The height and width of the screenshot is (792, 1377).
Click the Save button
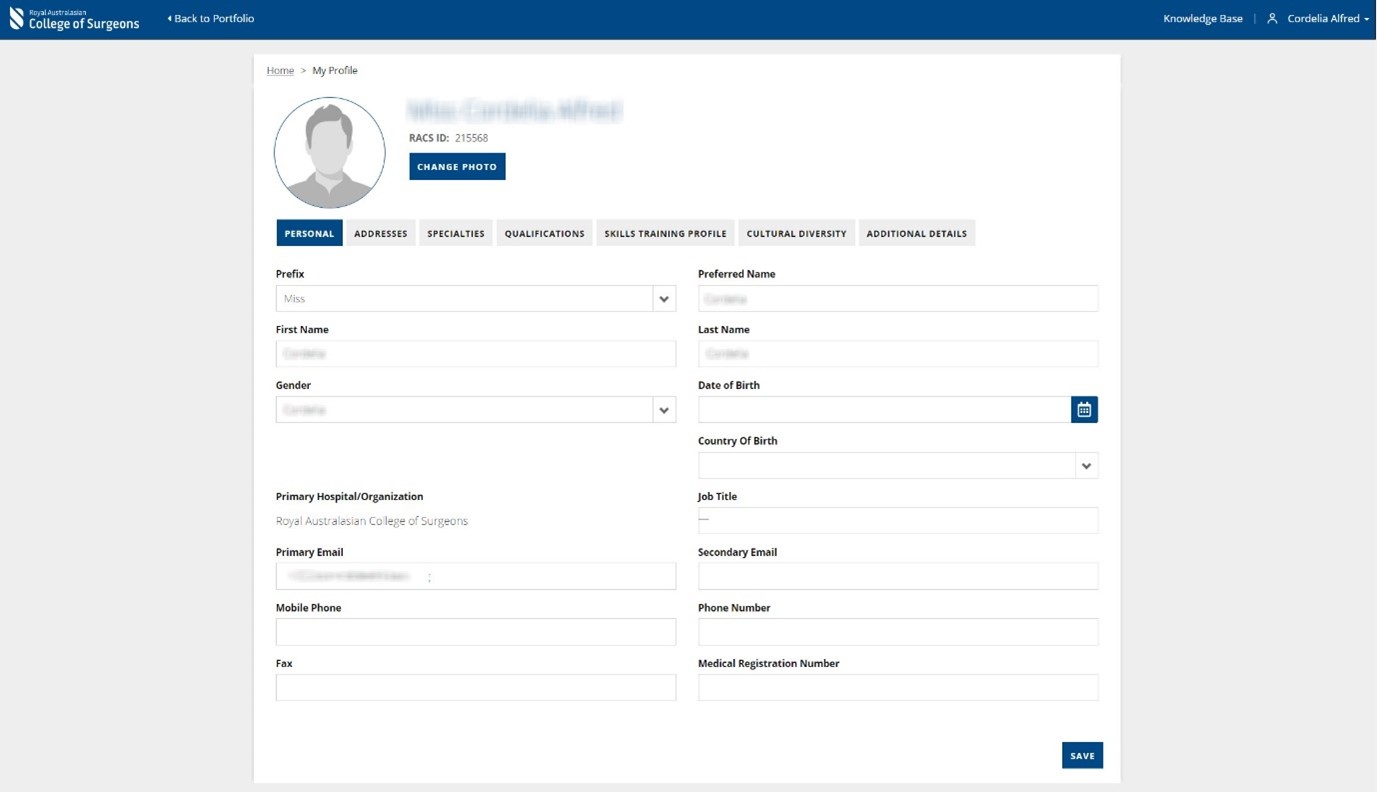[1082, 755]
